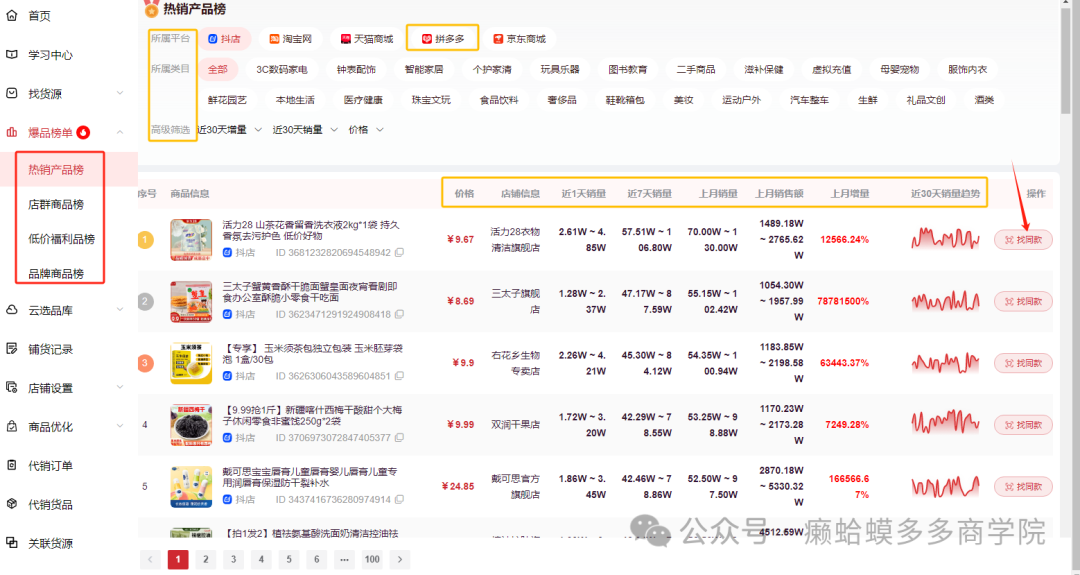Copy ID 3706973072847405377 with copy icon

pos(399,438)
